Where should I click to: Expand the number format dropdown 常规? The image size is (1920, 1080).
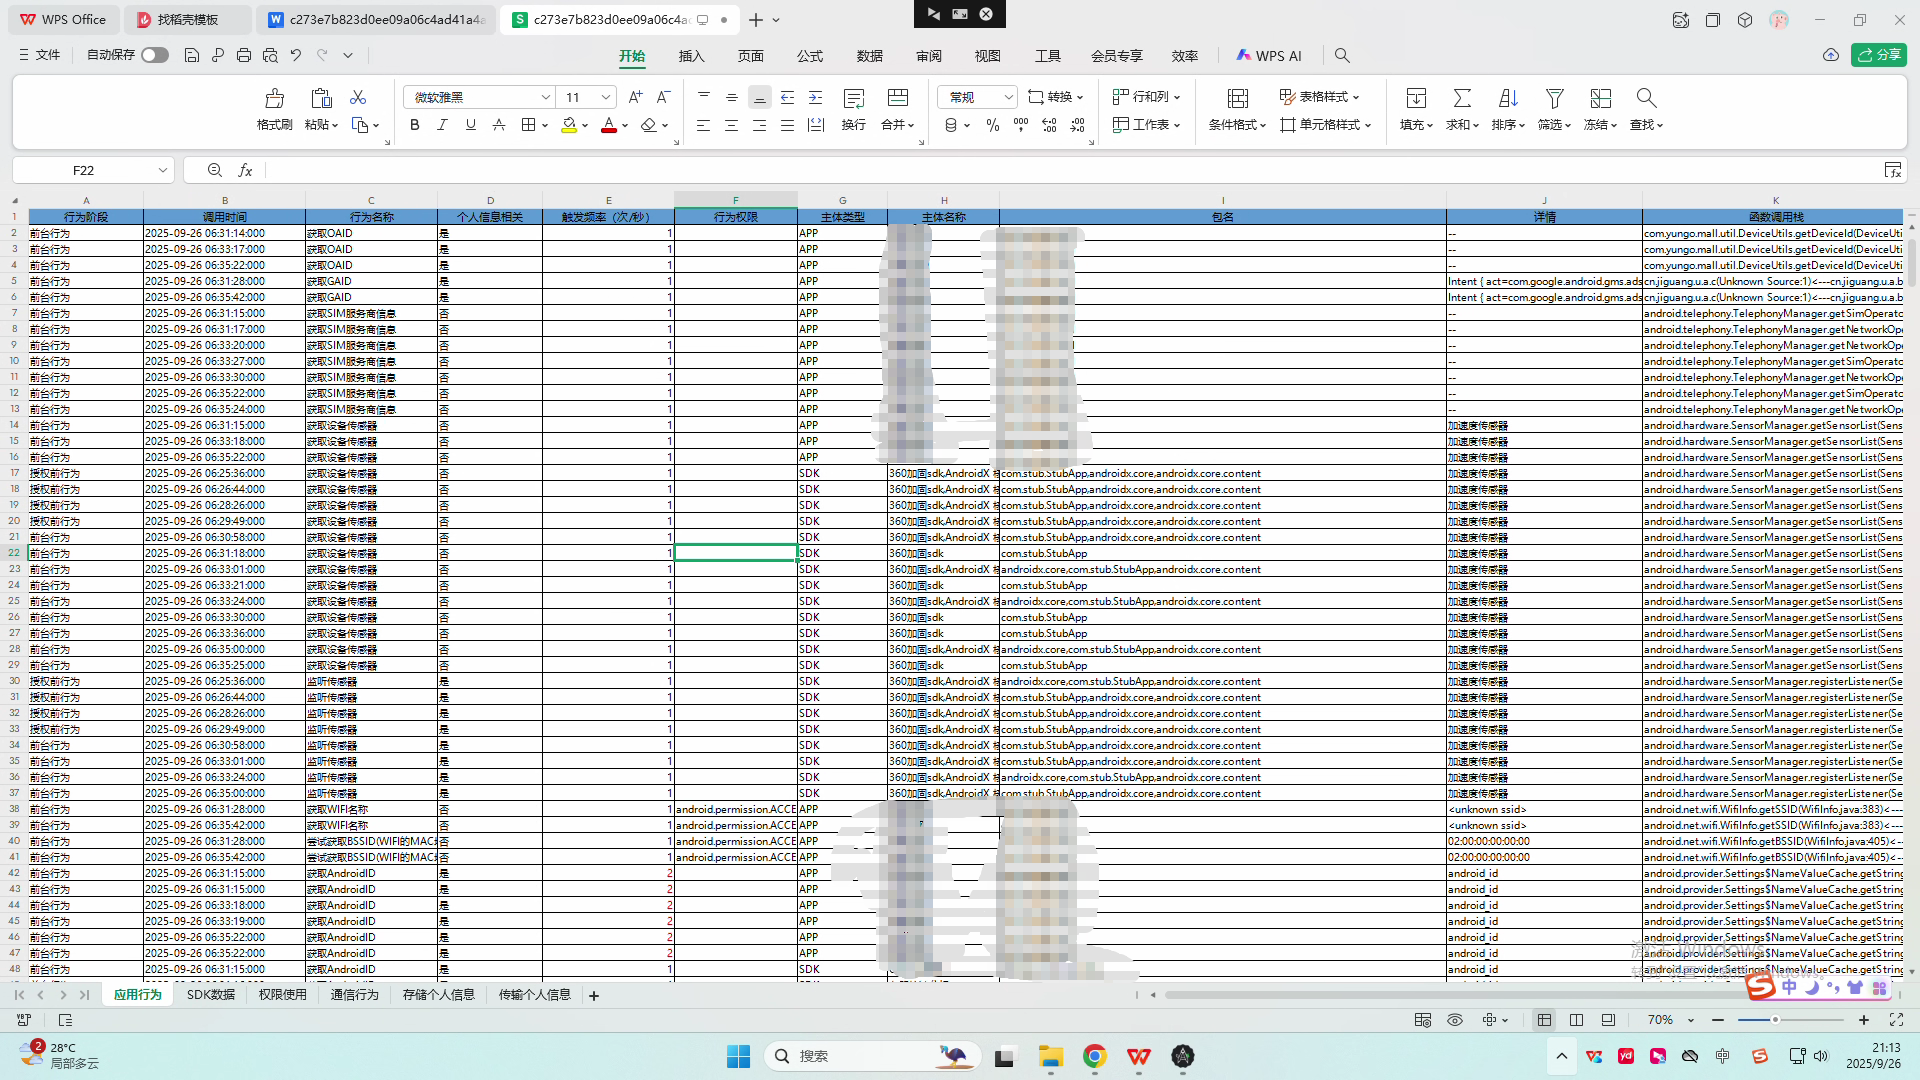(1008, 97)
